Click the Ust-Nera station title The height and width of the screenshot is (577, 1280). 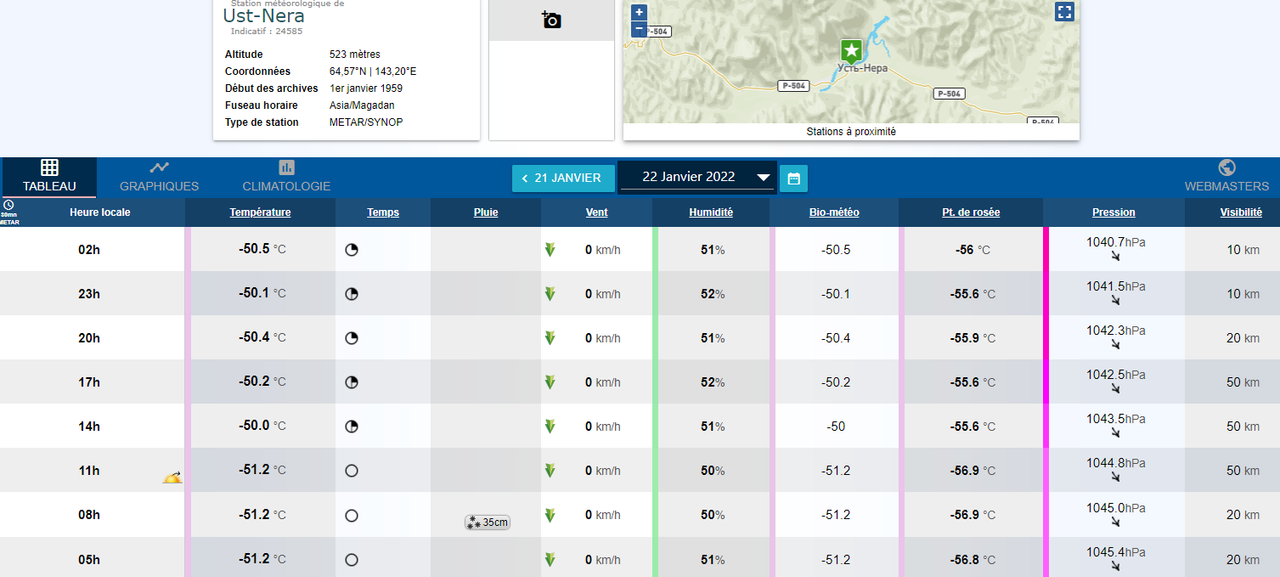[x=264, y=17]
